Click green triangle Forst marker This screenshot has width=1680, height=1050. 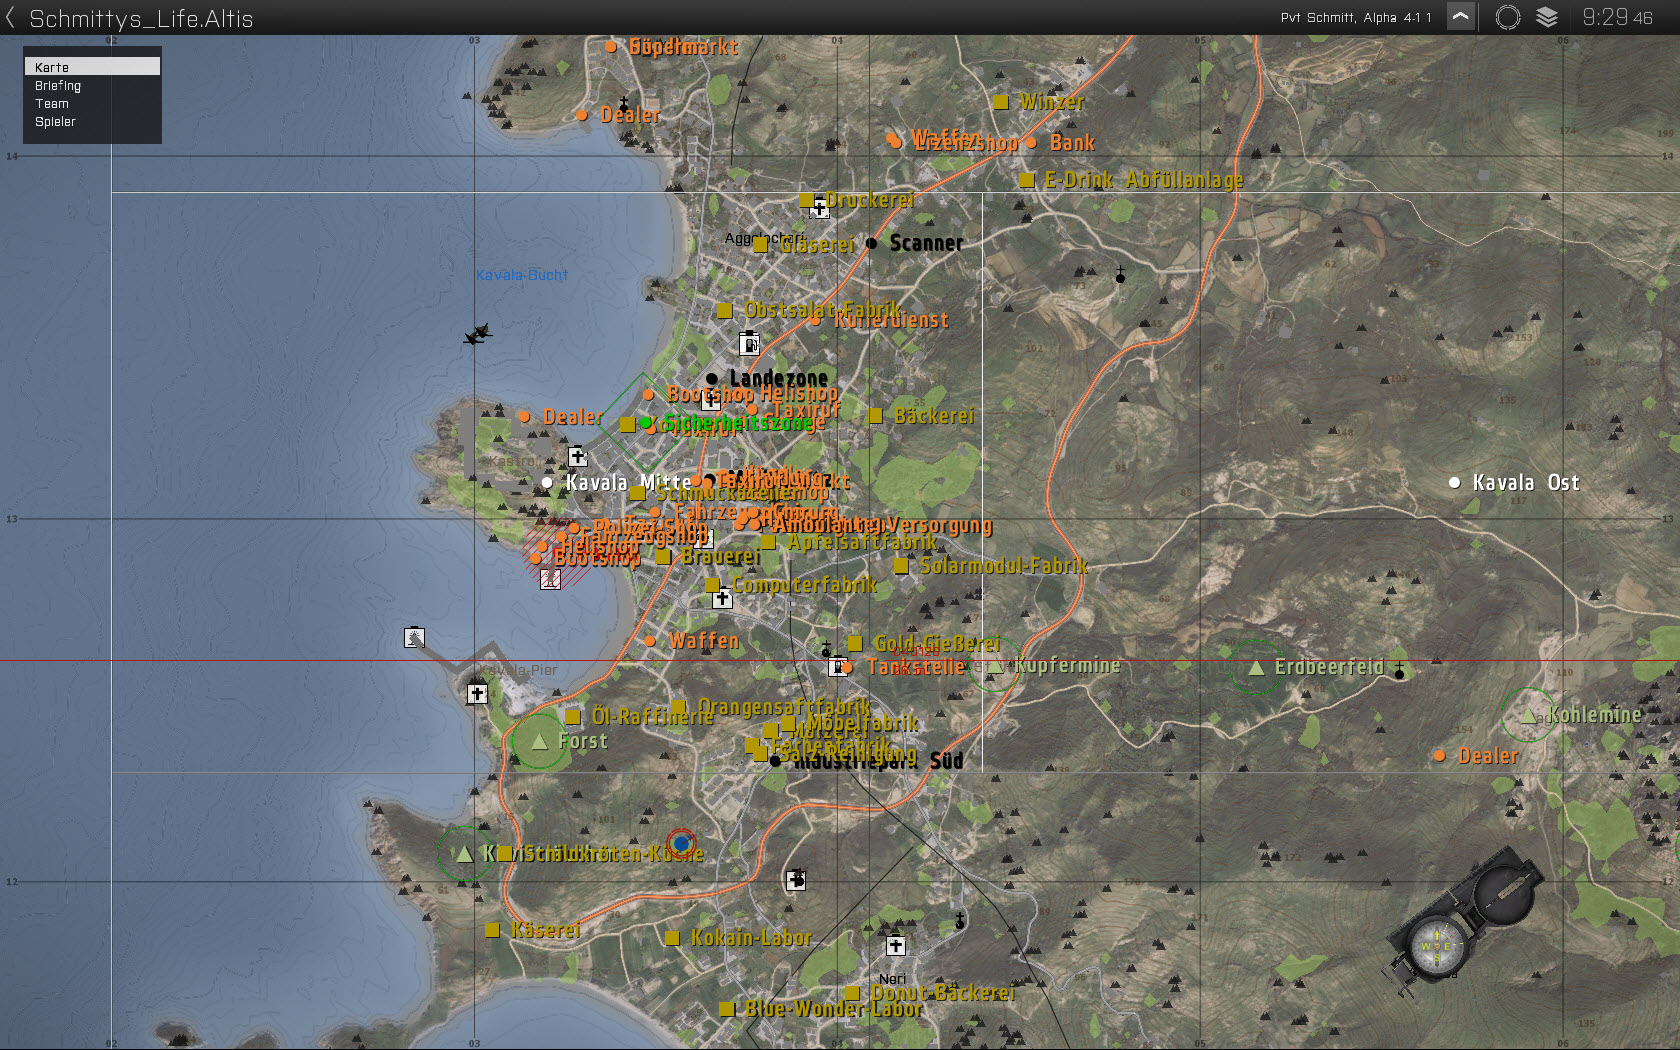pos(539,741)
